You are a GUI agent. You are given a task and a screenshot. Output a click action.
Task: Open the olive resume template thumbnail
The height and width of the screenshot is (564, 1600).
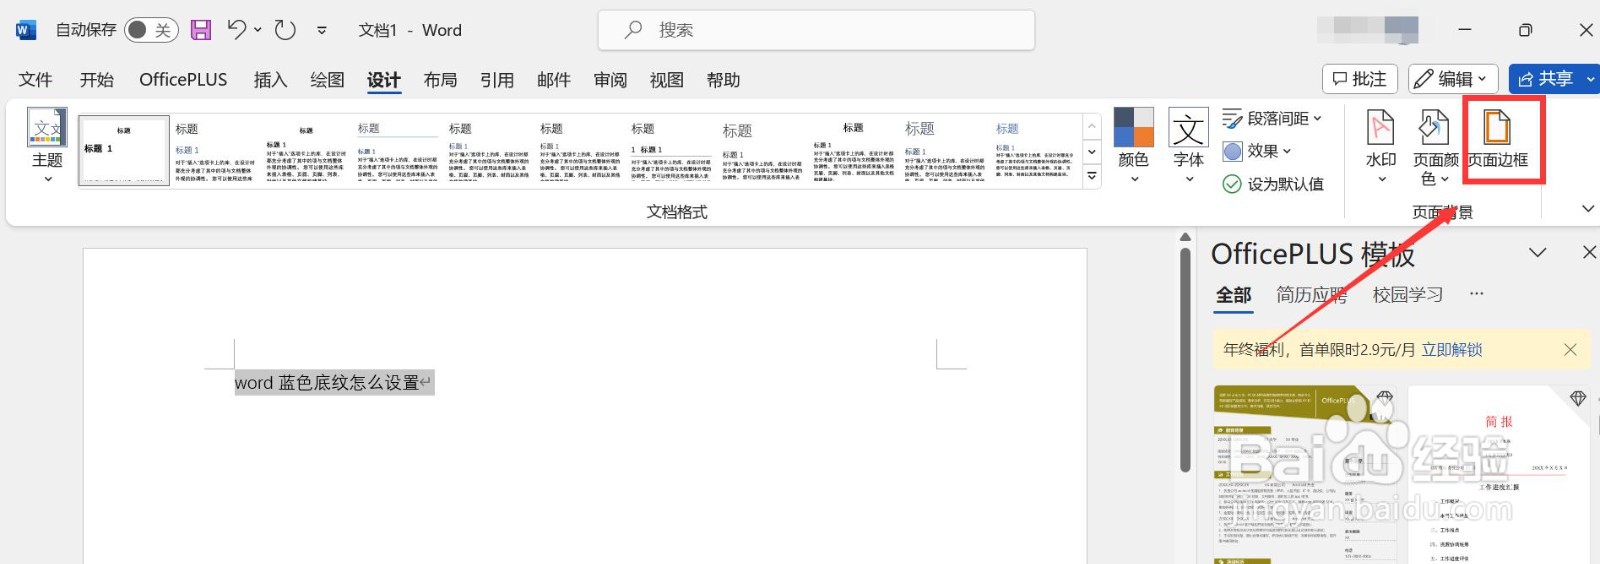(x=1304, y=474)
